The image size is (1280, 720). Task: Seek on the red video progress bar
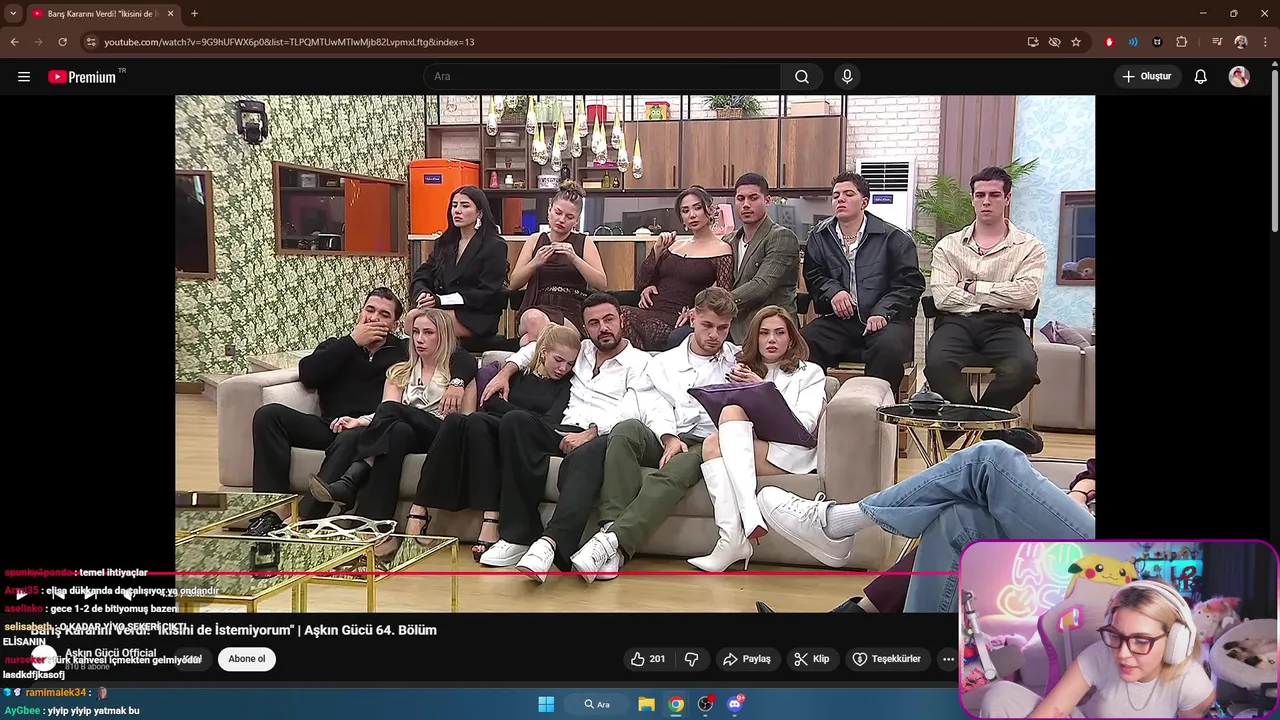(480, 574)
